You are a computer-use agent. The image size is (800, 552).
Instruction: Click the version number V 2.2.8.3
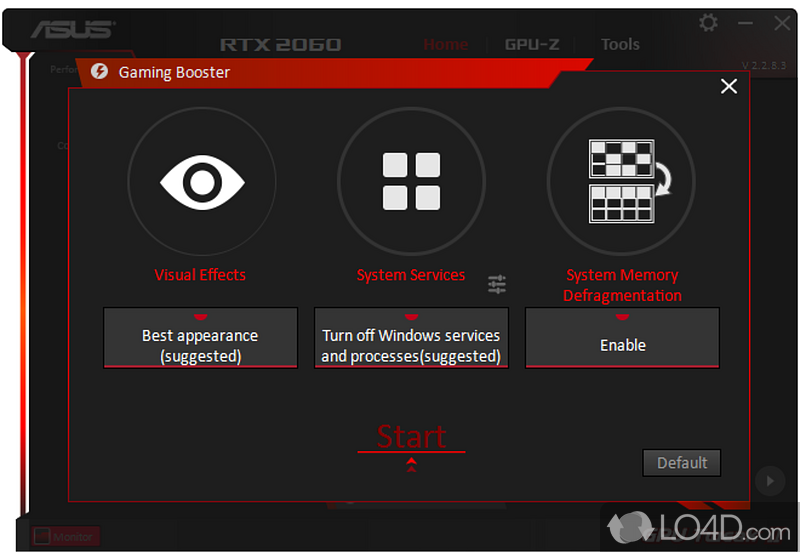pos(764,65)
